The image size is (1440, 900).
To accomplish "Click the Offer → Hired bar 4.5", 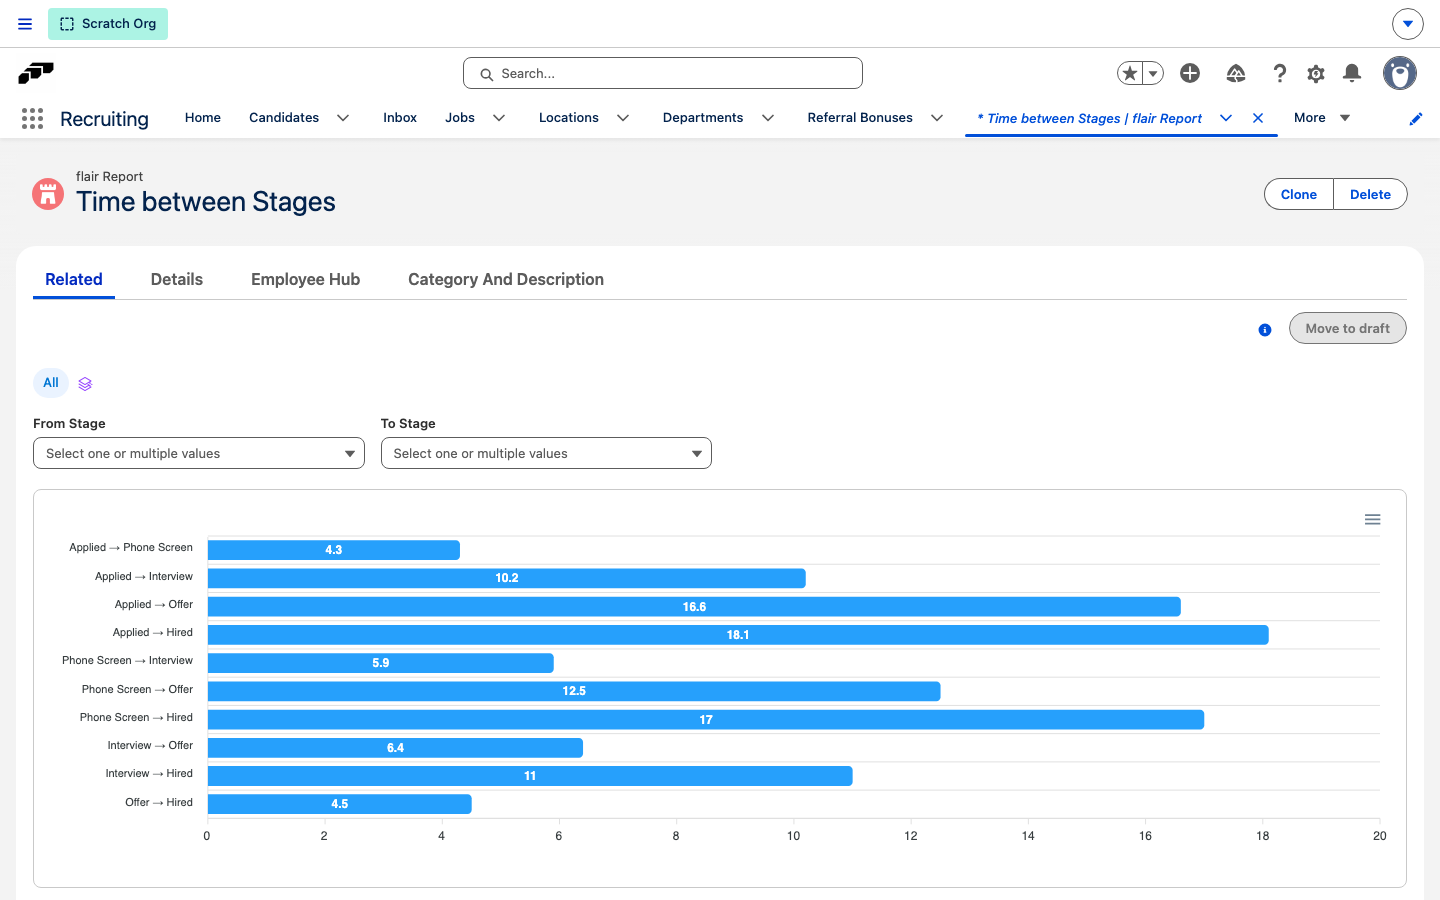I will click(340, 804).
